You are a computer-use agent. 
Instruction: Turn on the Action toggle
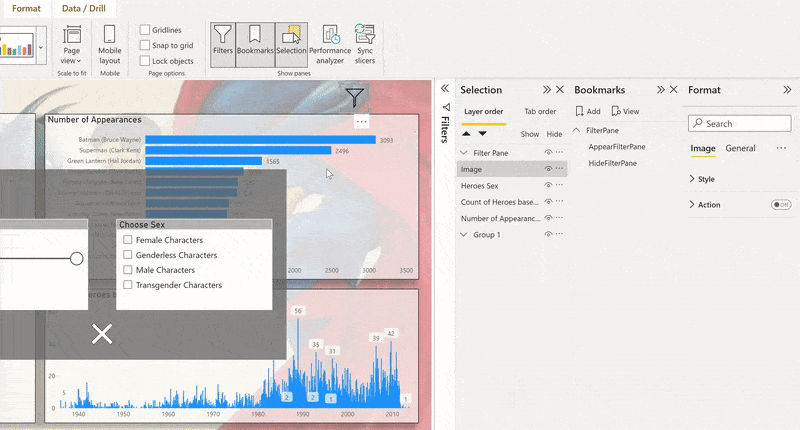click(x=781, y=205)
